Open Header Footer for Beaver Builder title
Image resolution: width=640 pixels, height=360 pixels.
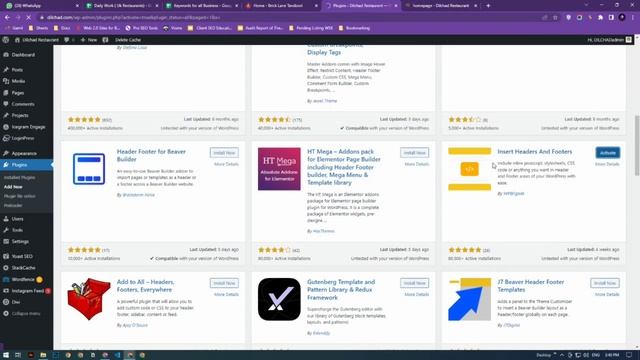click(151, 156)
